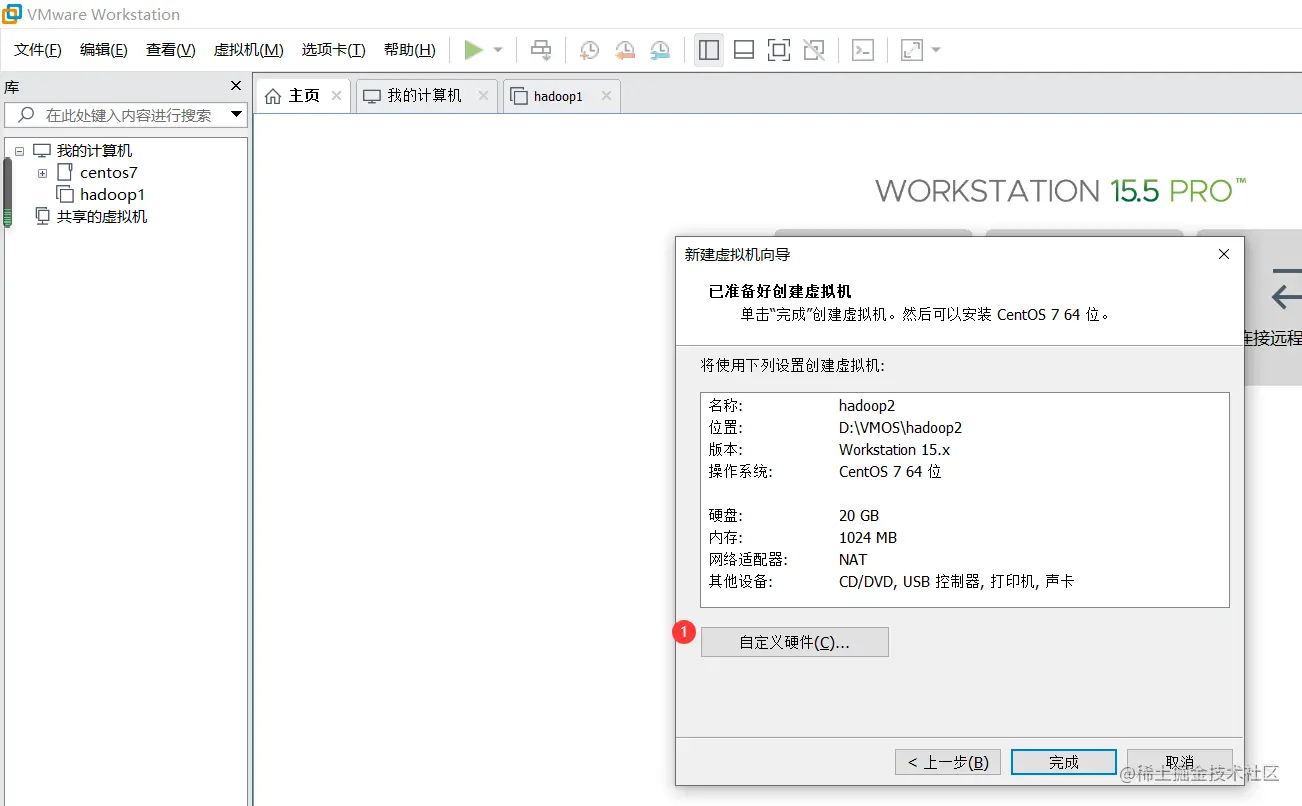This screenshot has height=806, width=1302.
Task: Revert to snapshot toolbar icon
Action: coord(625,50)
